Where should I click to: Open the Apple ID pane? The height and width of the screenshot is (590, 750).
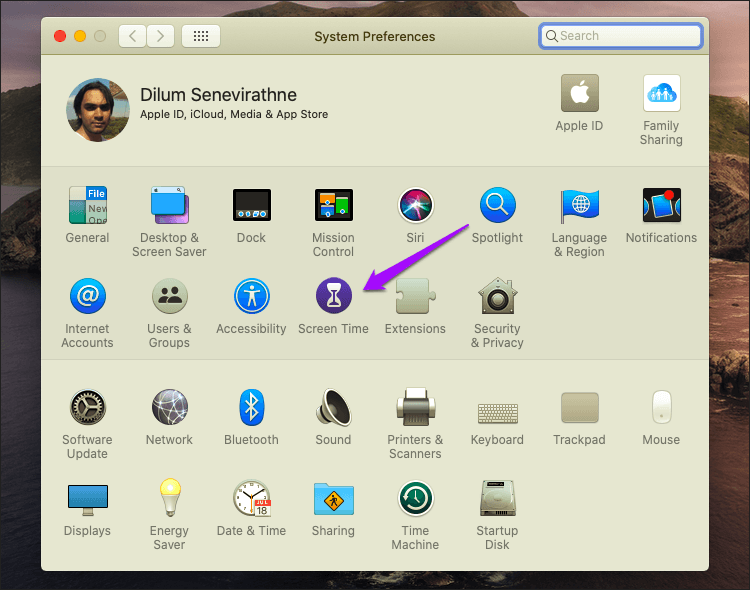[579, 93]
